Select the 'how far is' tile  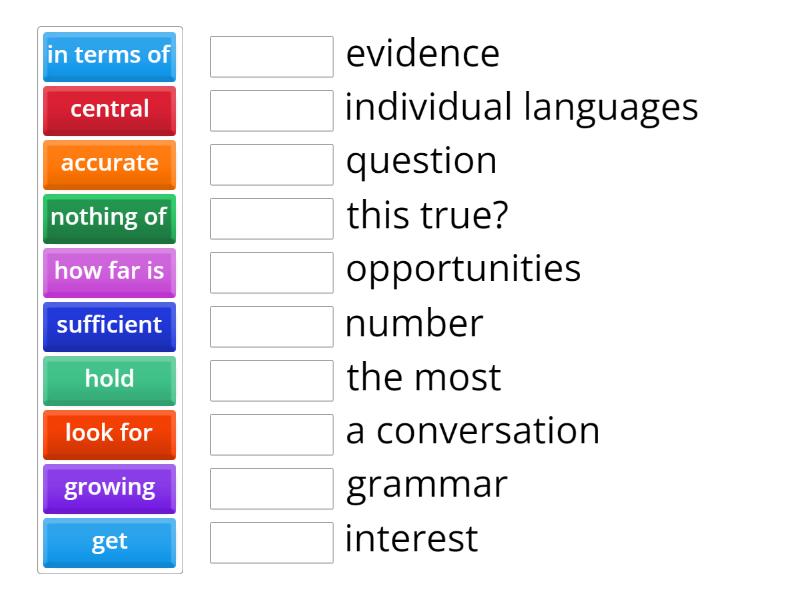point(109,272)
